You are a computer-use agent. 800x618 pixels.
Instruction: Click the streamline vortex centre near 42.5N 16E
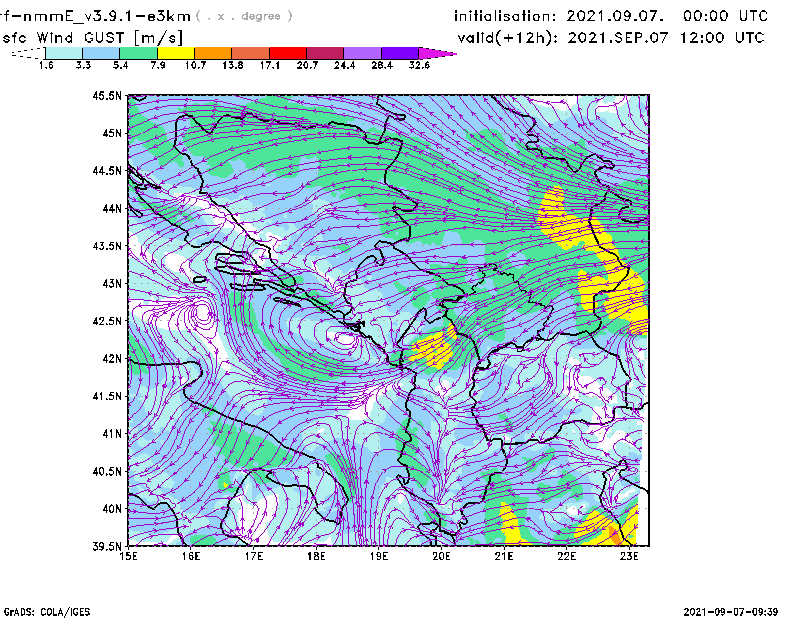click(204, 312)
